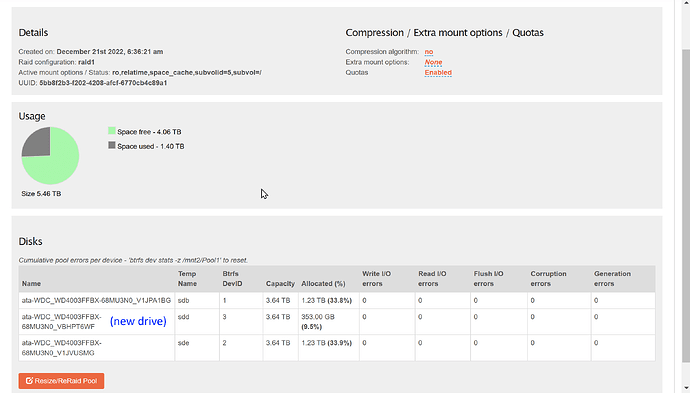Click the 'Disks' section heading
The height and width of the screenshot is (396, 690).
[x=30, y=242]
